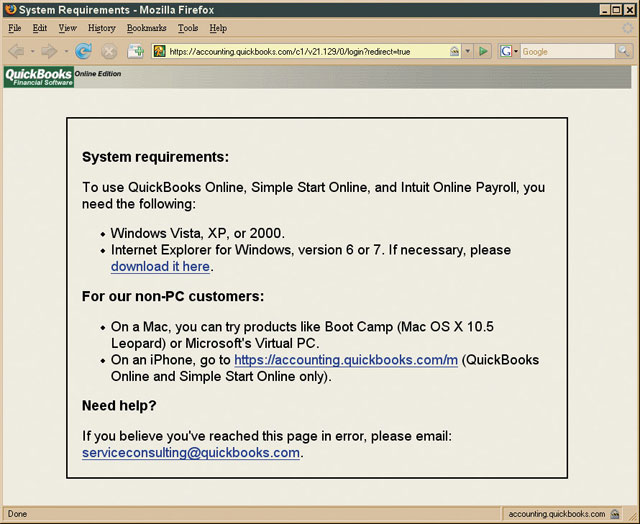
Task: Open the Edit menu
Action: [x=40, y=28]
